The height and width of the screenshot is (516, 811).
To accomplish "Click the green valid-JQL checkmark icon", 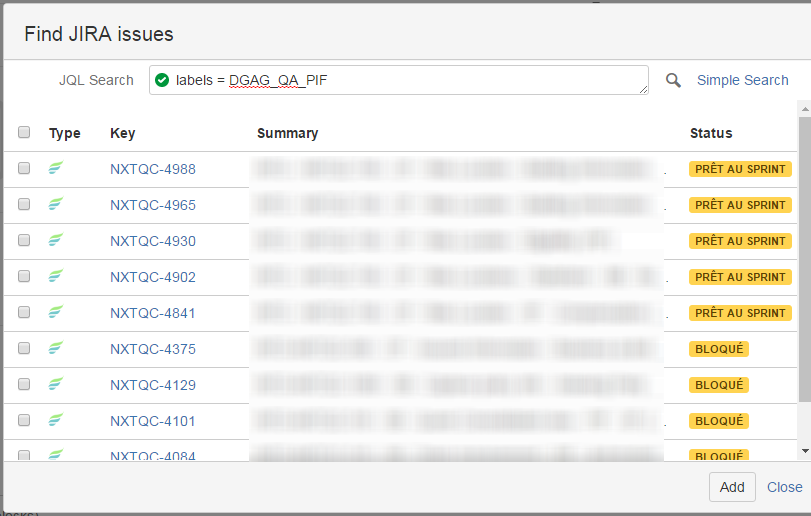I will pos(162,80).
